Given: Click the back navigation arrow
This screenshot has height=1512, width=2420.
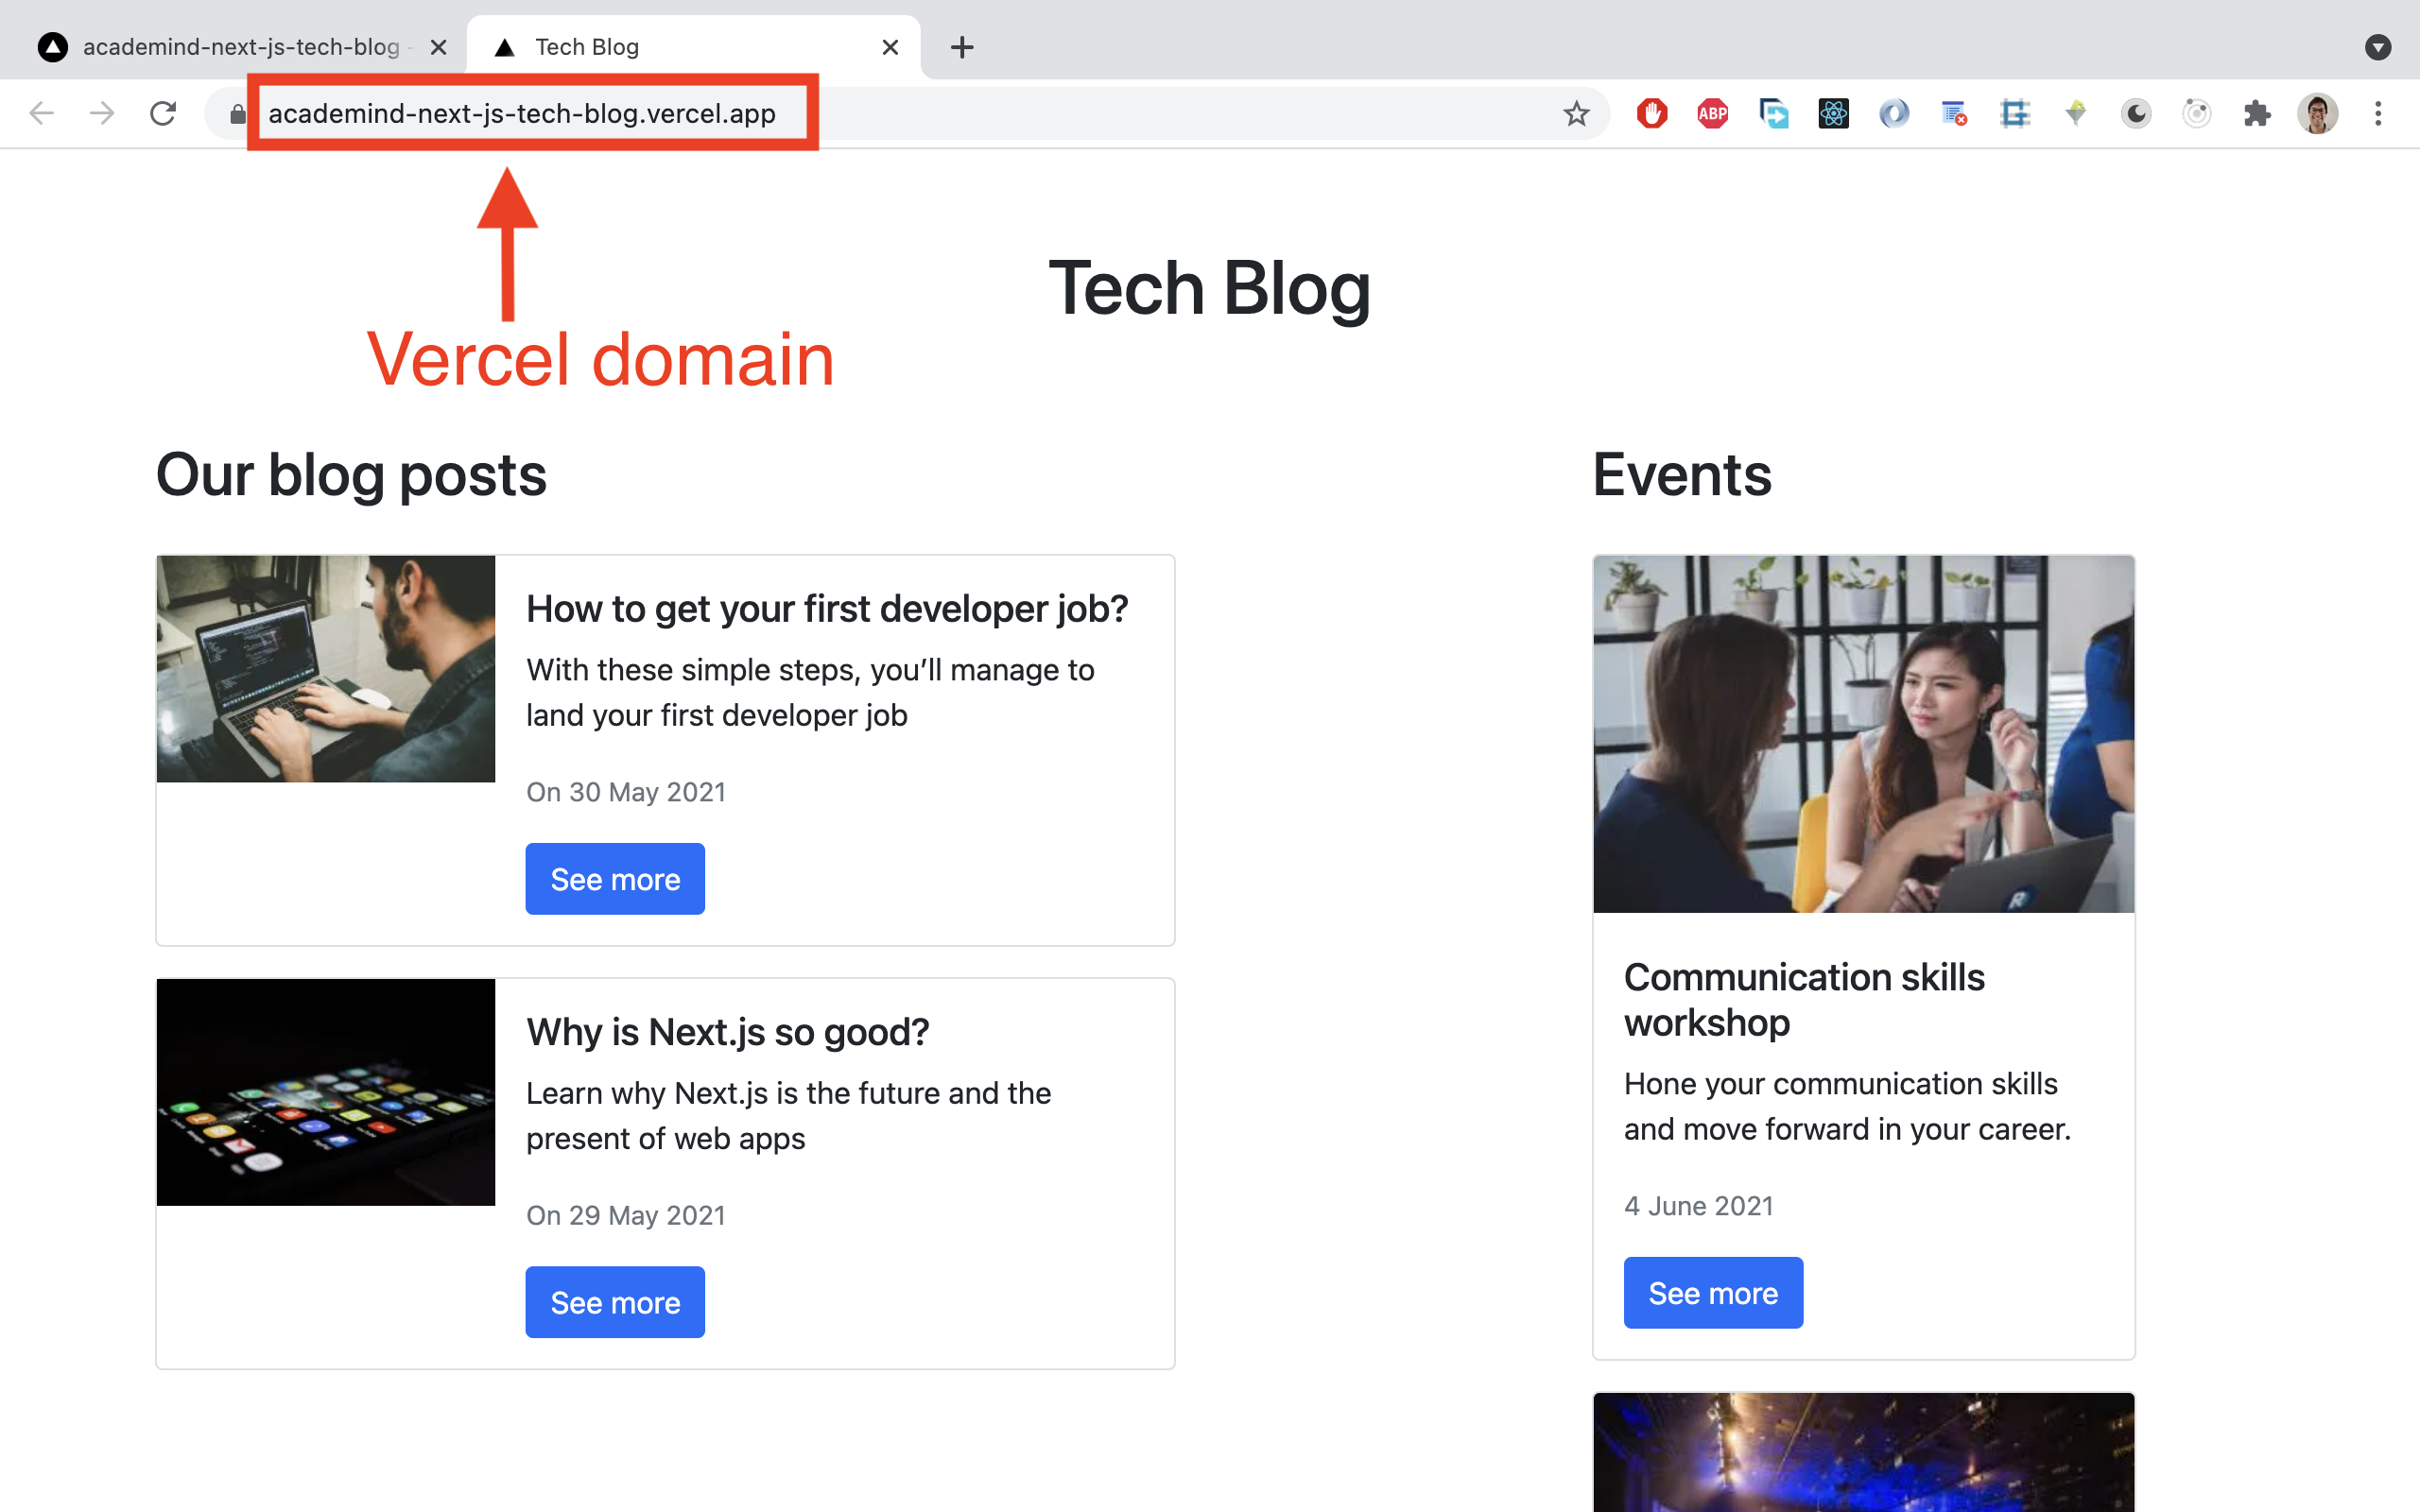Looking at the screenshot, I should pos(42,113).
